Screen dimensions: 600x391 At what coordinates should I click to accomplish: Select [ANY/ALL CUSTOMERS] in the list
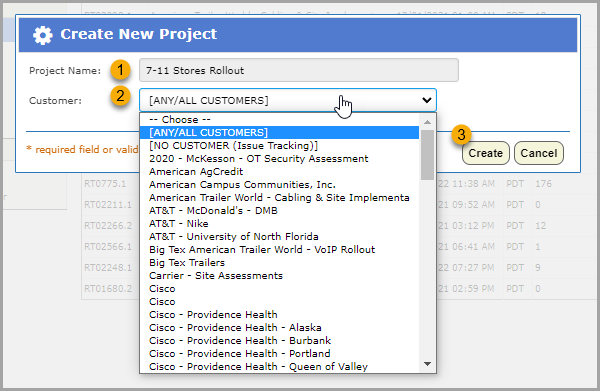click(x=279, y=133)
